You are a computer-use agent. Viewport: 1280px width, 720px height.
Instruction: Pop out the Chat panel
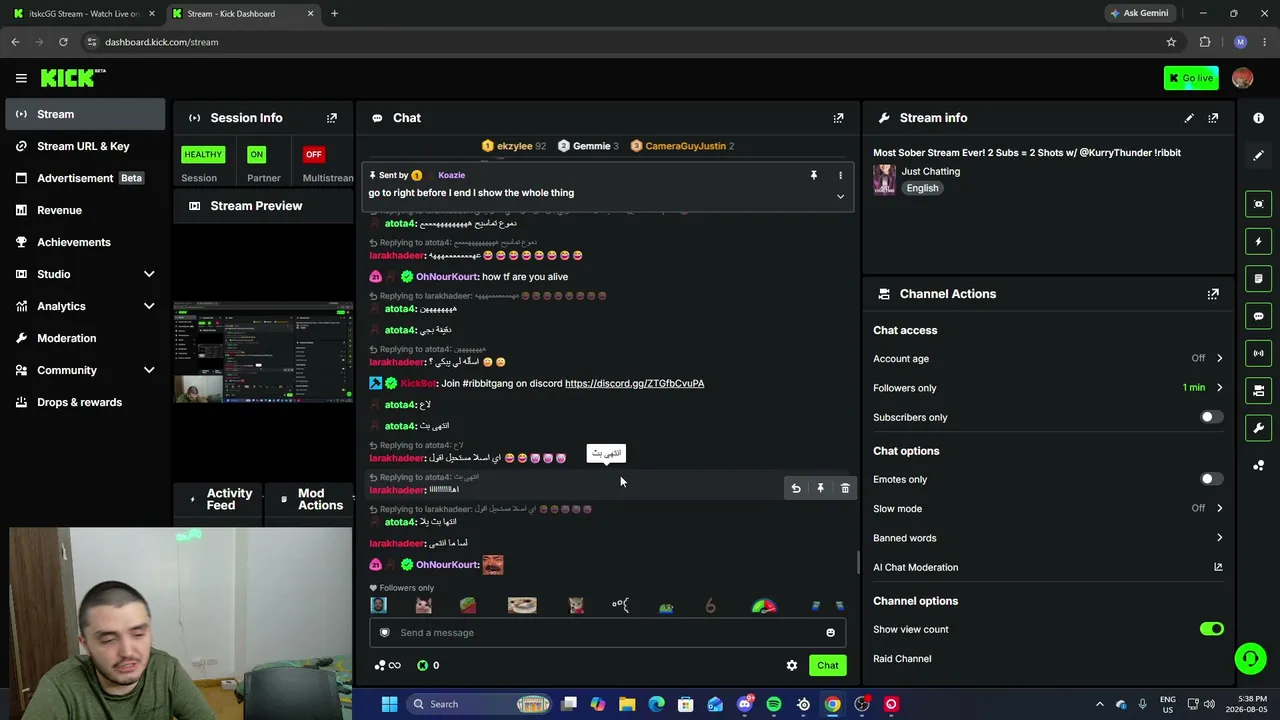tap(838, 118)
